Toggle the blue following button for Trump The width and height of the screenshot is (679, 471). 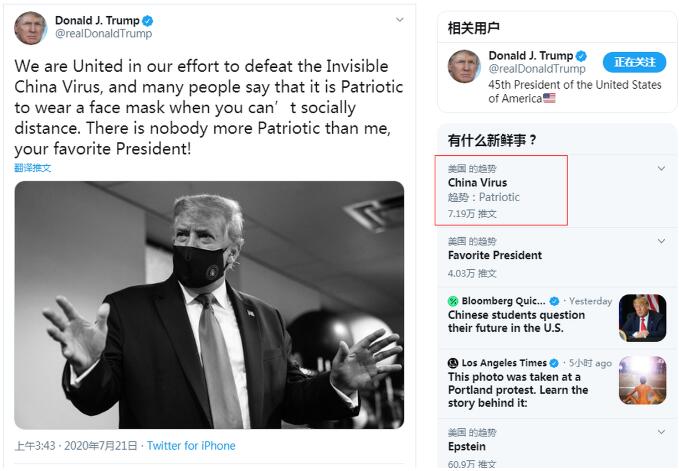[634, 62]
